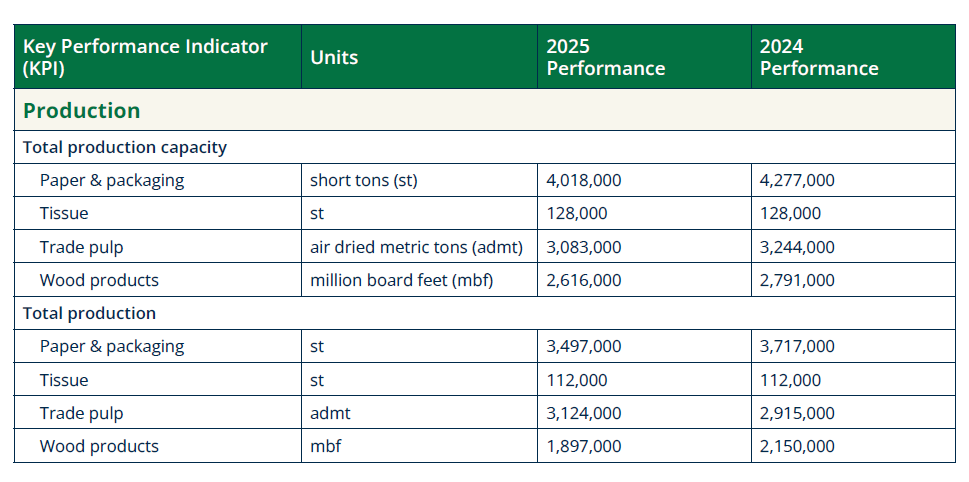Image resolution: width=969 pixels, height=482 pixels.
Task: Select the 3,717,000 production value
Action: point(797,347)
